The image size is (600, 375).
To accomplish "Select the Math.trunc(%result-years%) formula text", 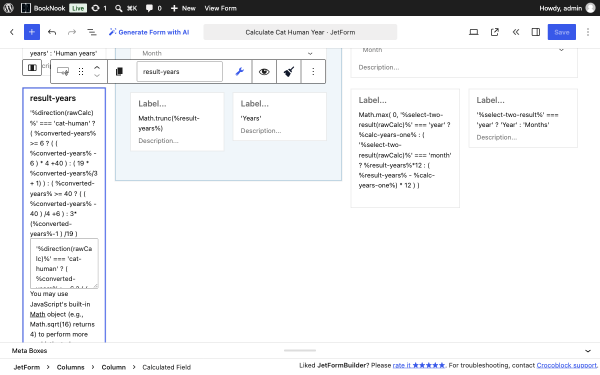I will 169,123.
